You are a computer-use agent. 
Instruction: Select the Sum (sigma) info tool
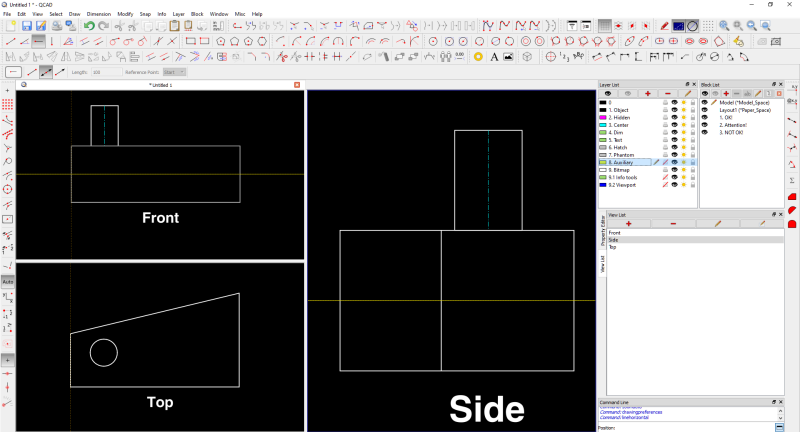click(x=792, y=180)
